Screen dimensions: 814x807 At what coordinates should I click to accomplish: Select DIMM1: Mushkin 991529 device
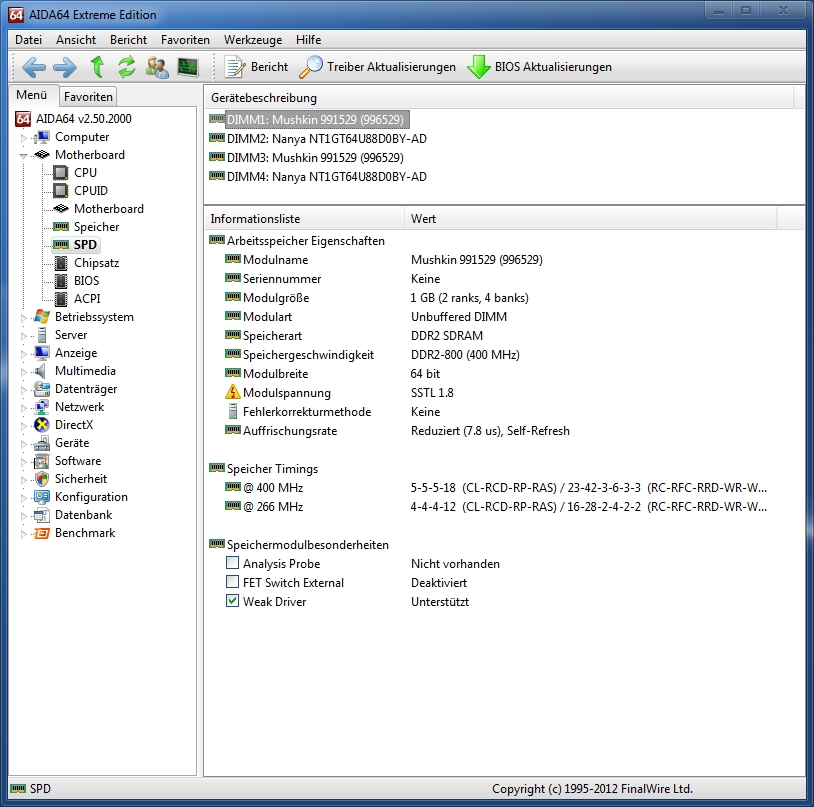coord(310,120)
